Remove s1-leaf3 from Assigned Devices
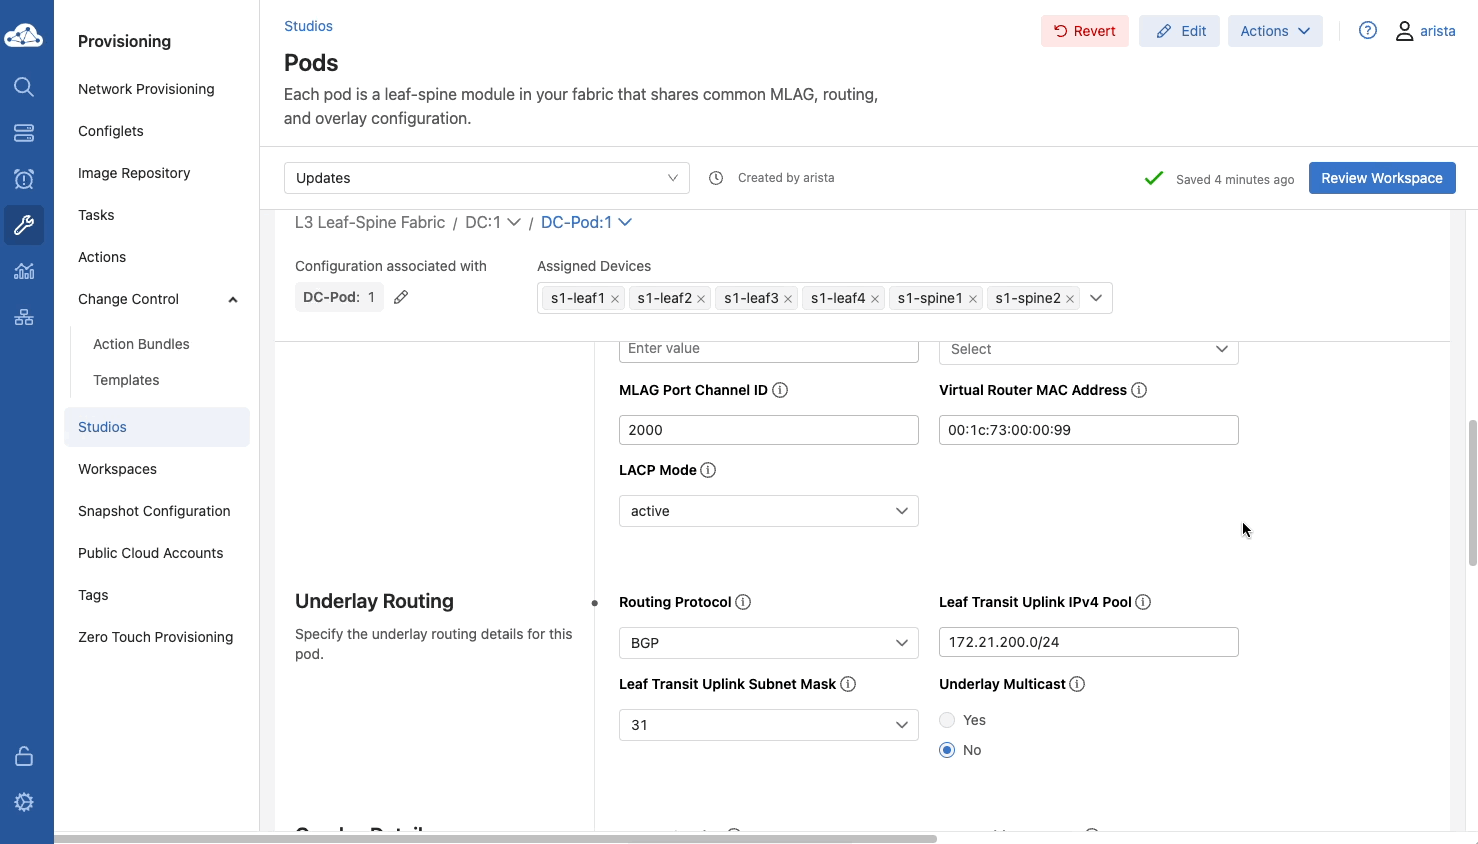Viewport: 1478px width, 844px height. point(788,299)
